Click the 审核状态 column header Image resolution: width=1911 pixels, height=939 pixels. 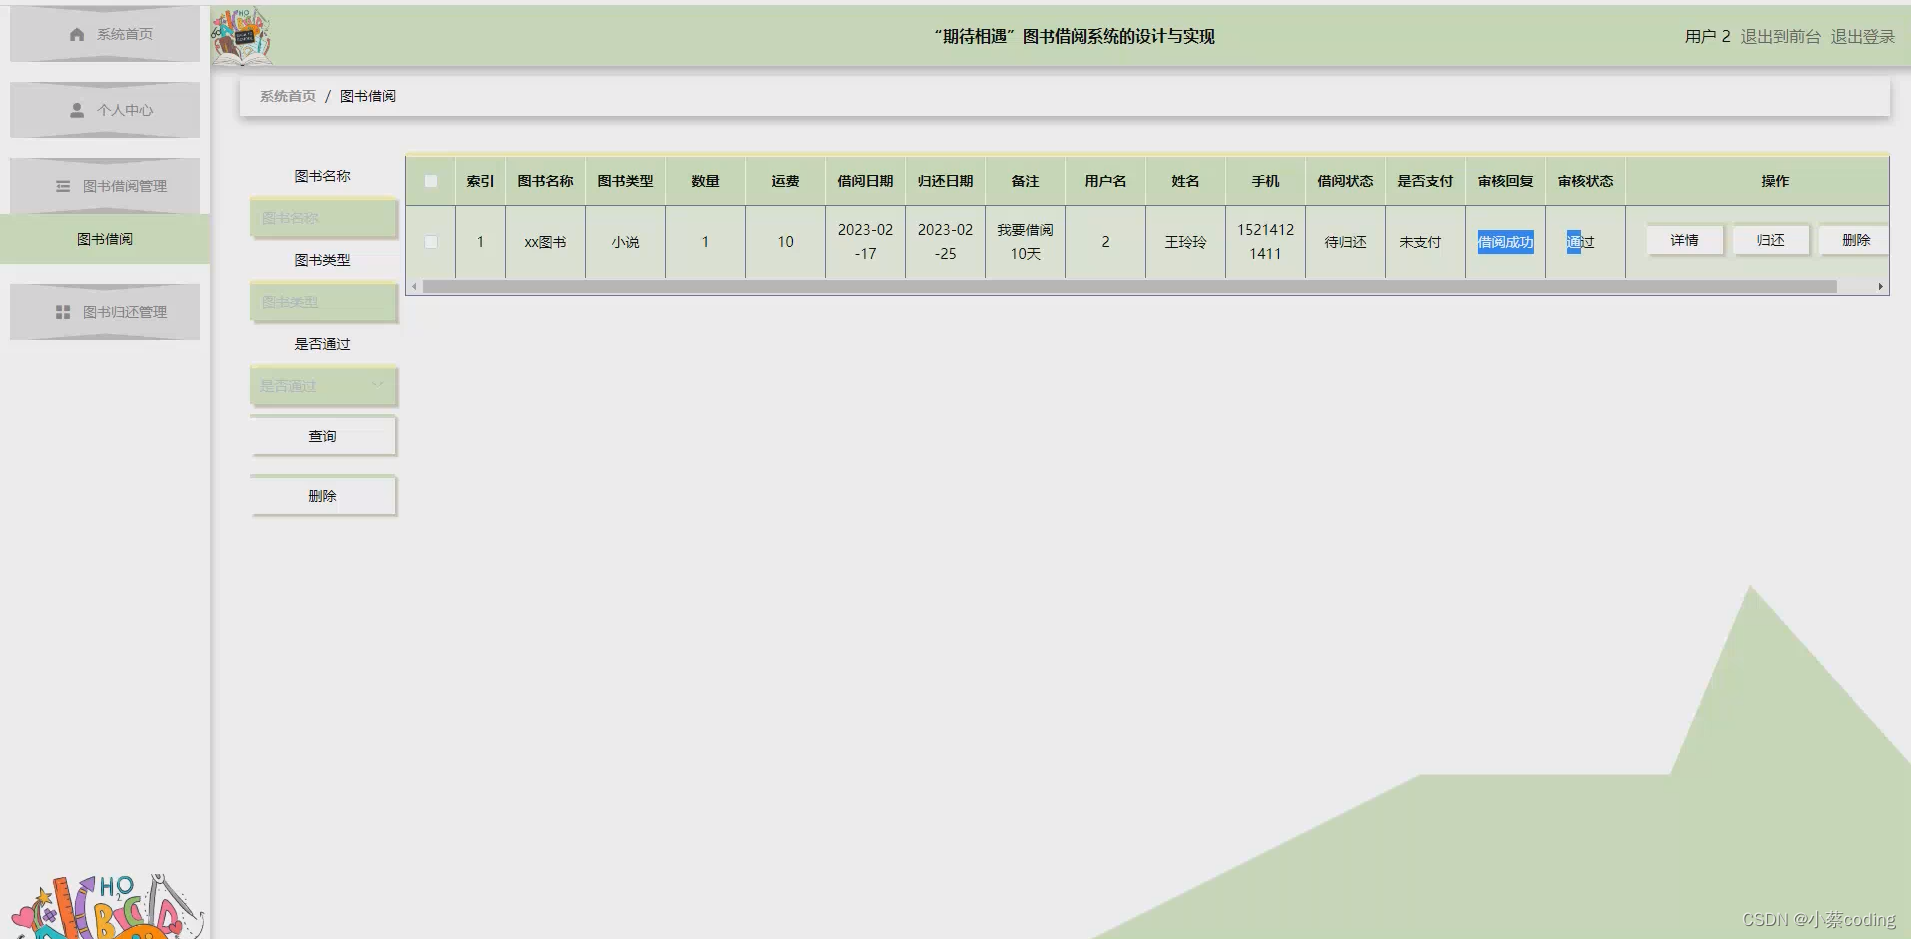click(x=1585, y=181)
